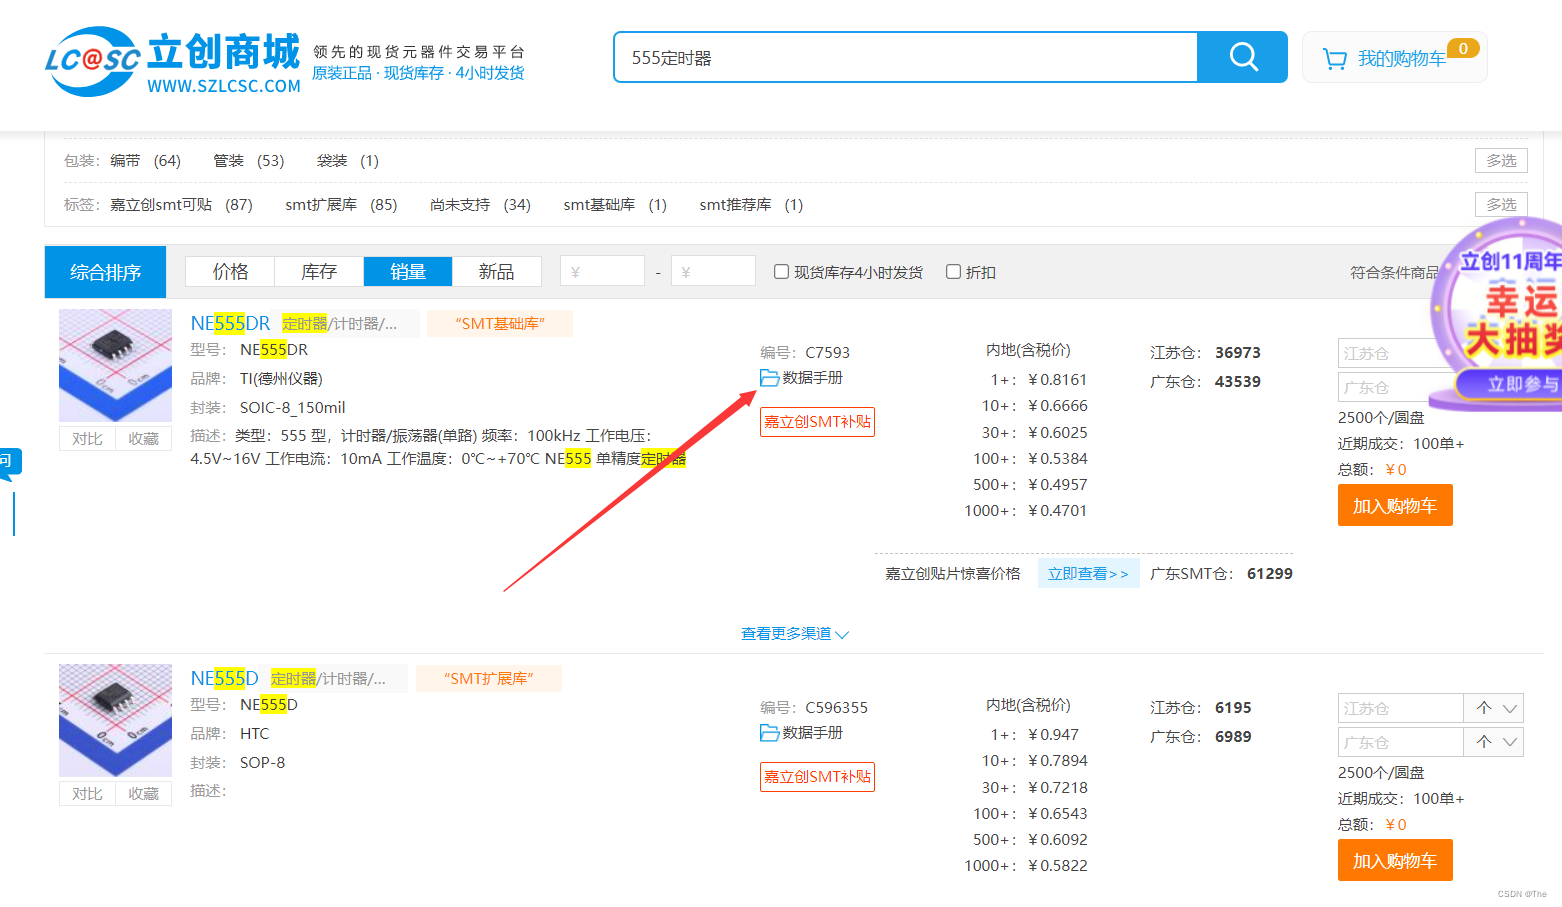
Task: Click the blue side tab at left edge
Action: 9,462
